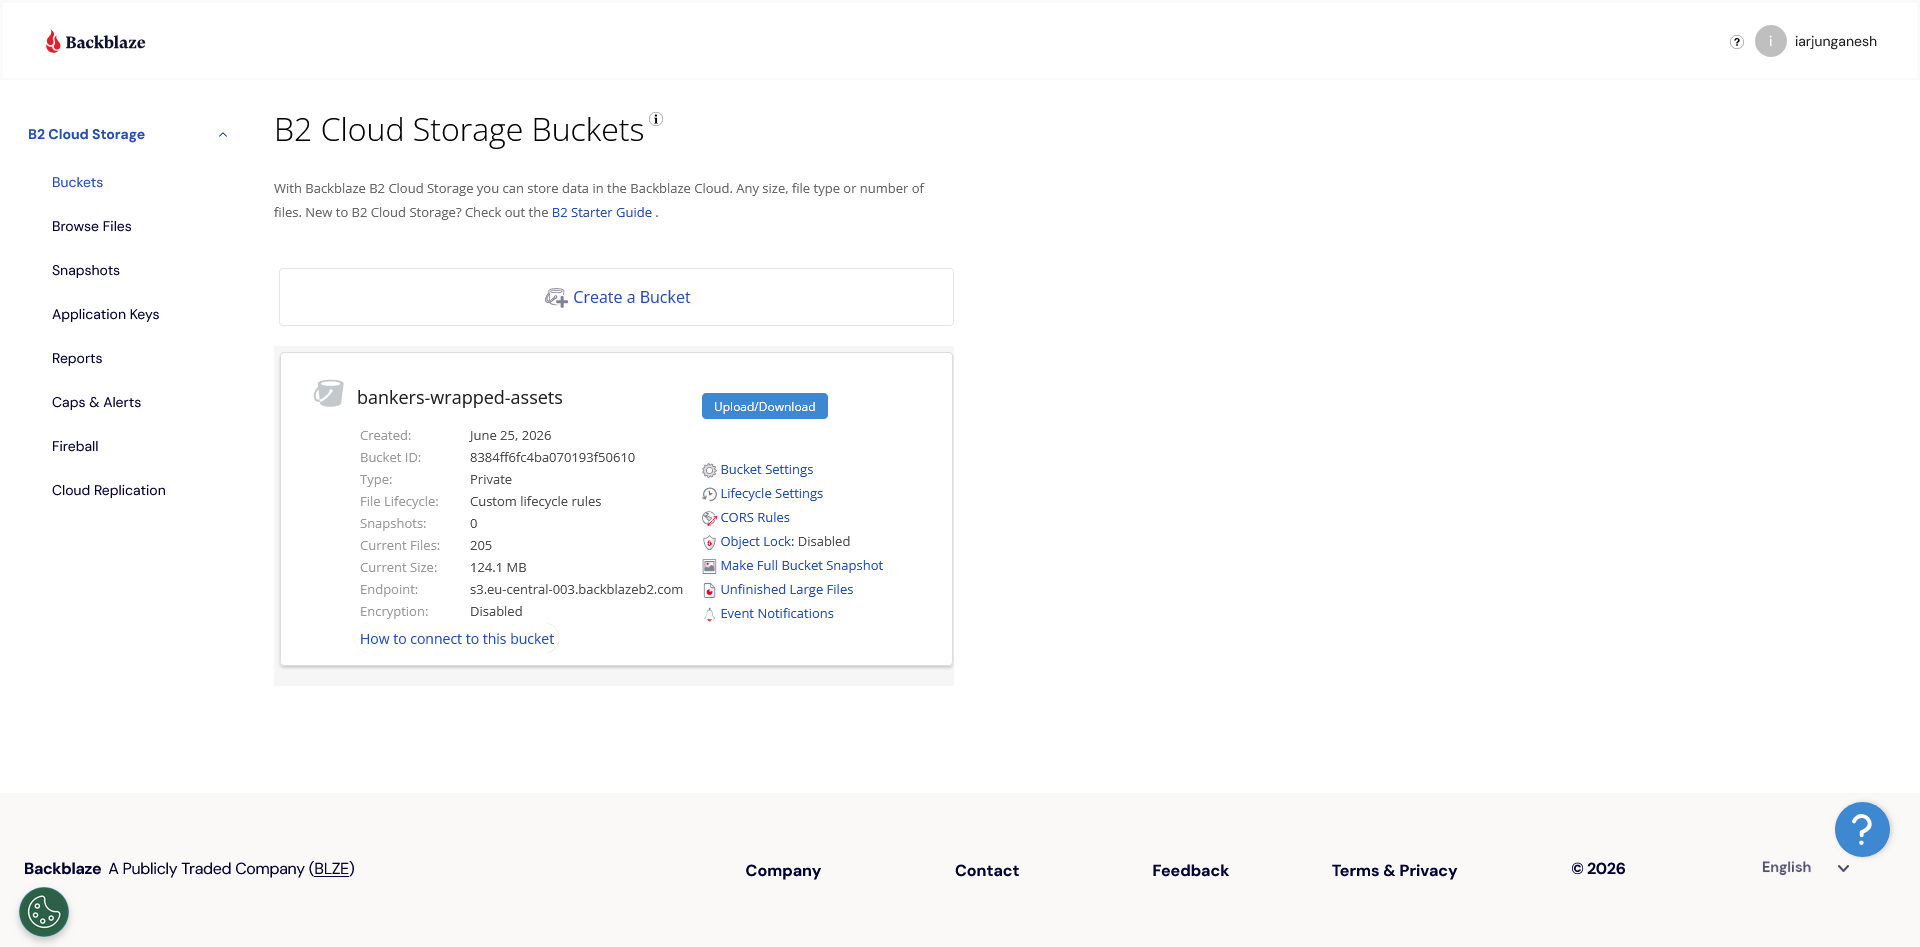Open the cookie preferences icon
1920x947 pixels.
tap(44, 912)
